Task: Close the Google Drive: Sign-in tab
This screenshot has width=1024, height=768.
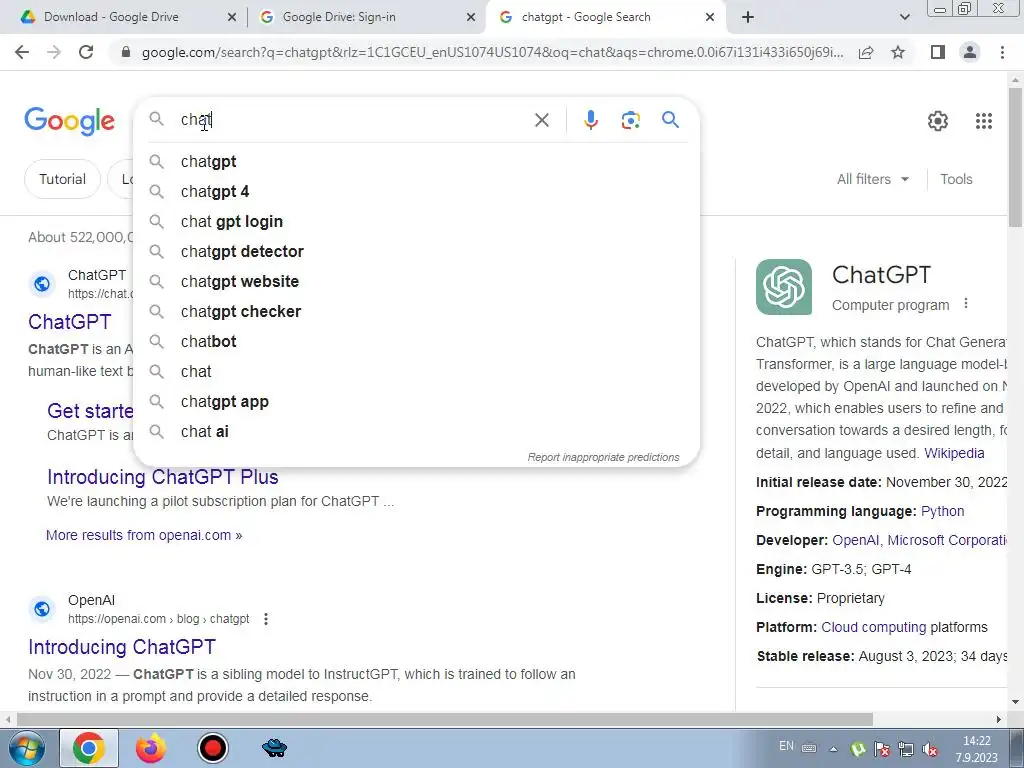Action: click(471, 18)
